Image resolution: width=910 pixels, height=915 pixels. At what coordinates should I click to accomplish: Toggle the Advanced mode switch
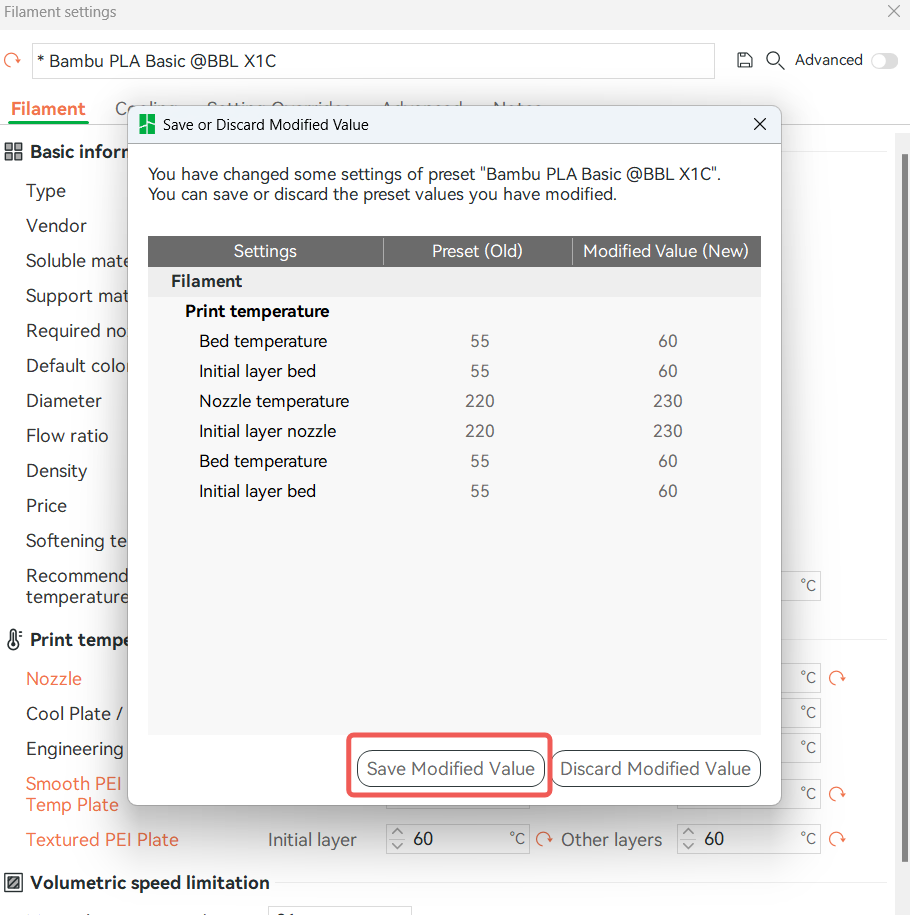tap(884, 61)
